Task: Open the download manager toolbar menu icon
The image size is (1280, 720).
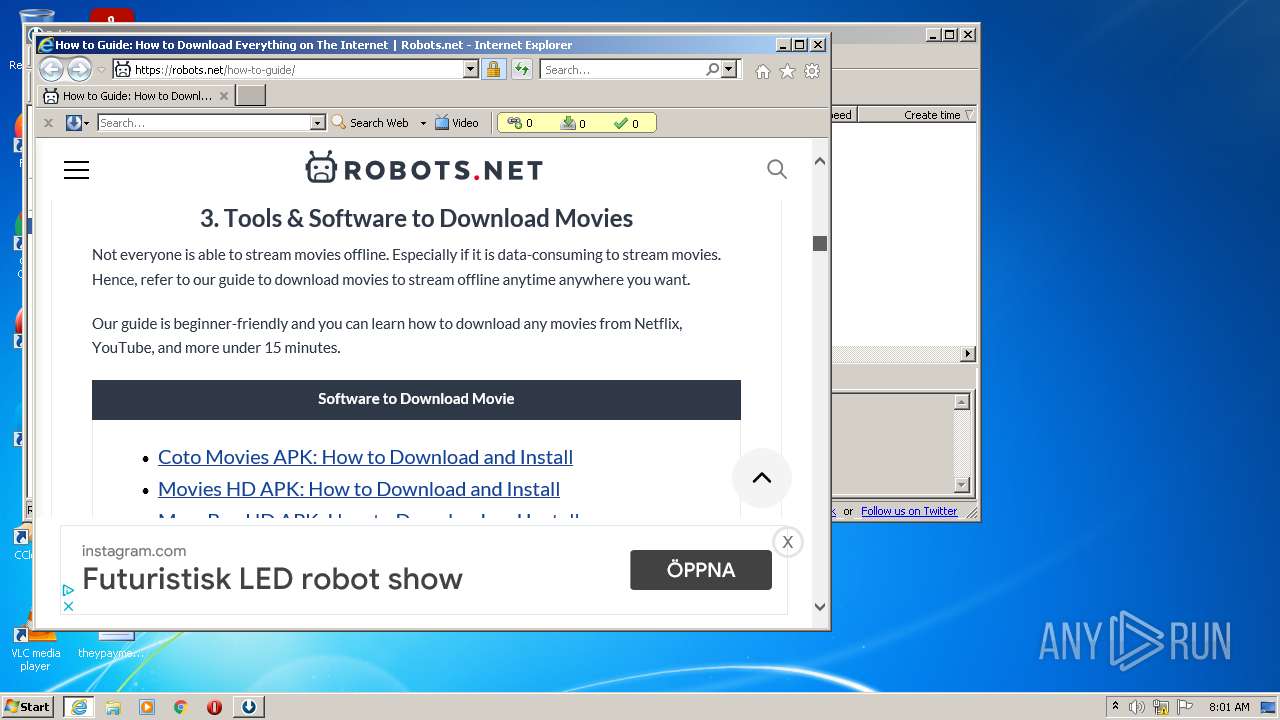Action: (x=77, y=123)
